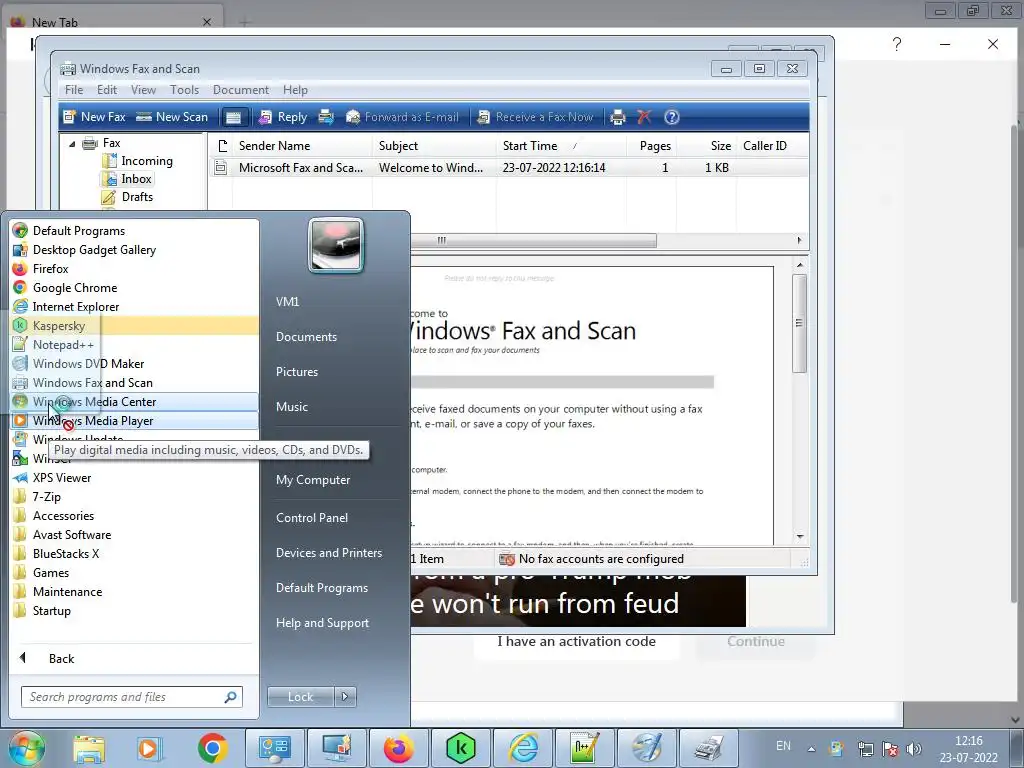Image resolution: width=1024 pixels, height=768 pixels.
Task: Click Forward as E-mail in toolbar
Action: (x=402, y=117)
